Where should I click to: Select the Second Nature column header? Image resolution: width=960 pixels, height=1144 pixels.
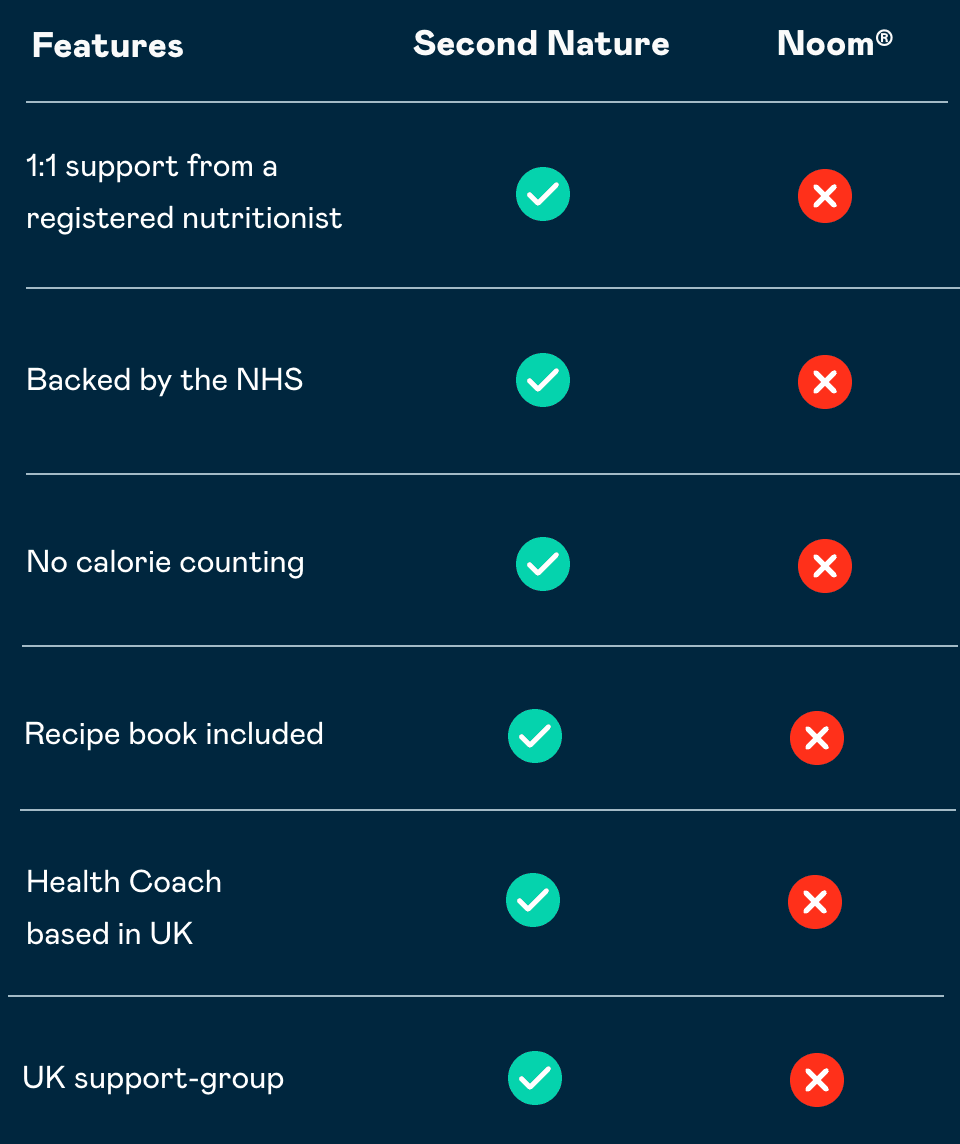pos(541,43)
